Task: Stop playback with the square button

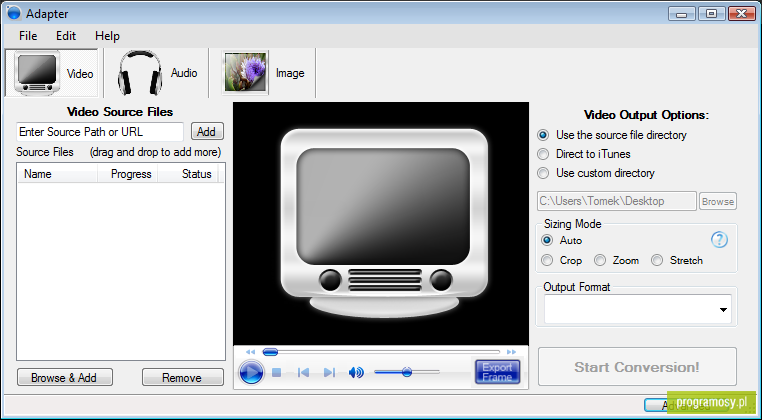Action: tap(277, 373)
